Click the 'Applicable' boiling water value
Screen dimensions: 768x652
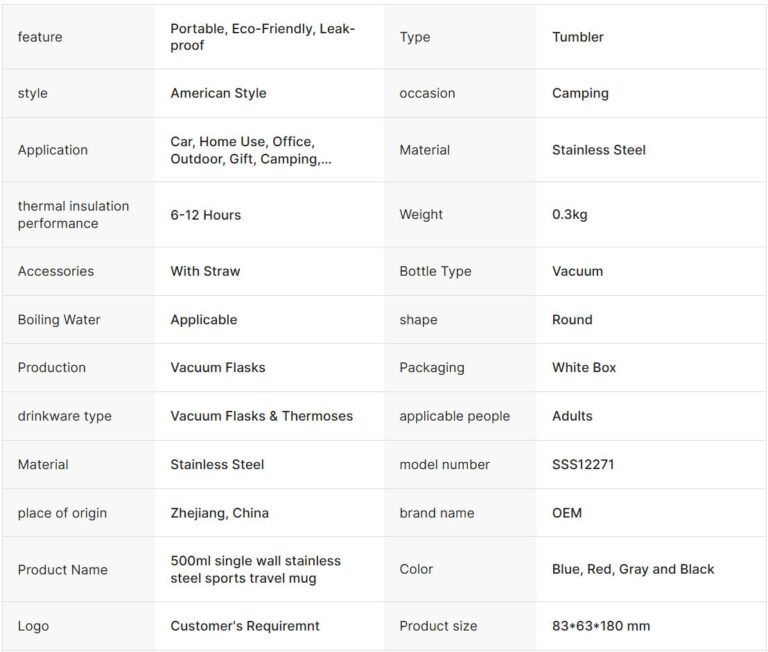tap(204, 320)
